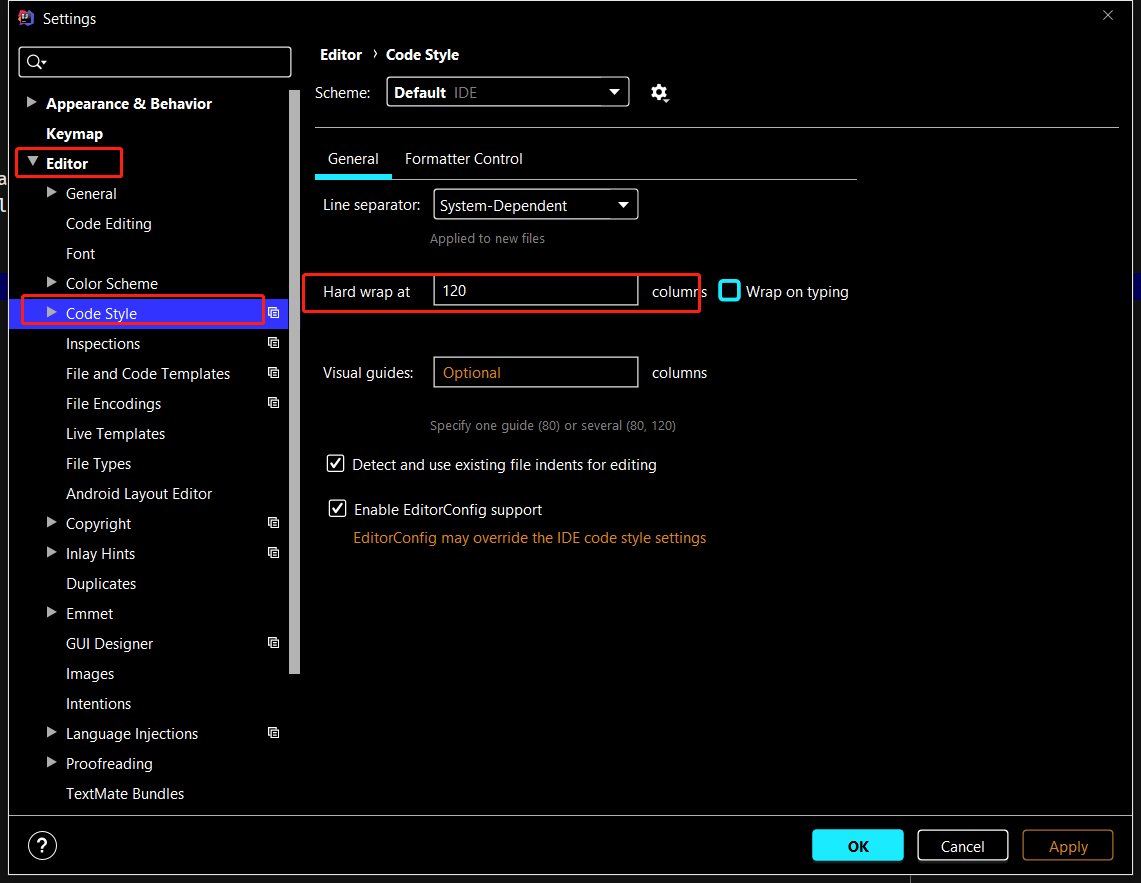Select Live Templates in the settings tree

point(115,433)
